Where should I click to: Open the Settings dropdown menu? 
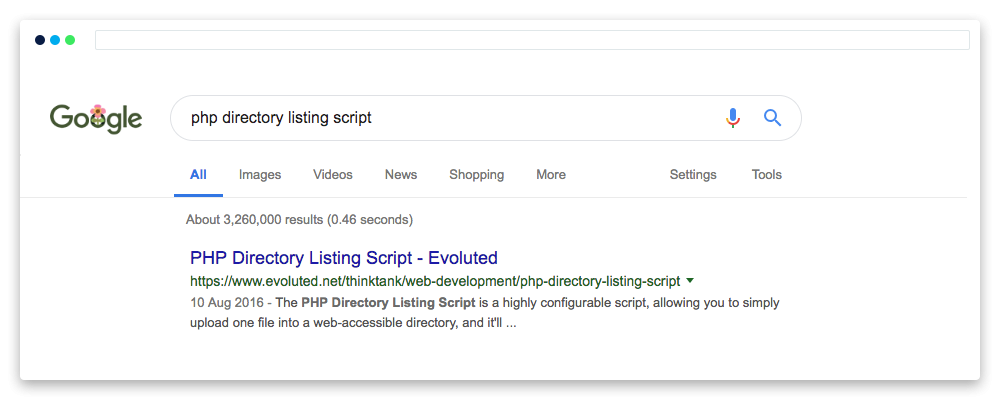[693, 175]
